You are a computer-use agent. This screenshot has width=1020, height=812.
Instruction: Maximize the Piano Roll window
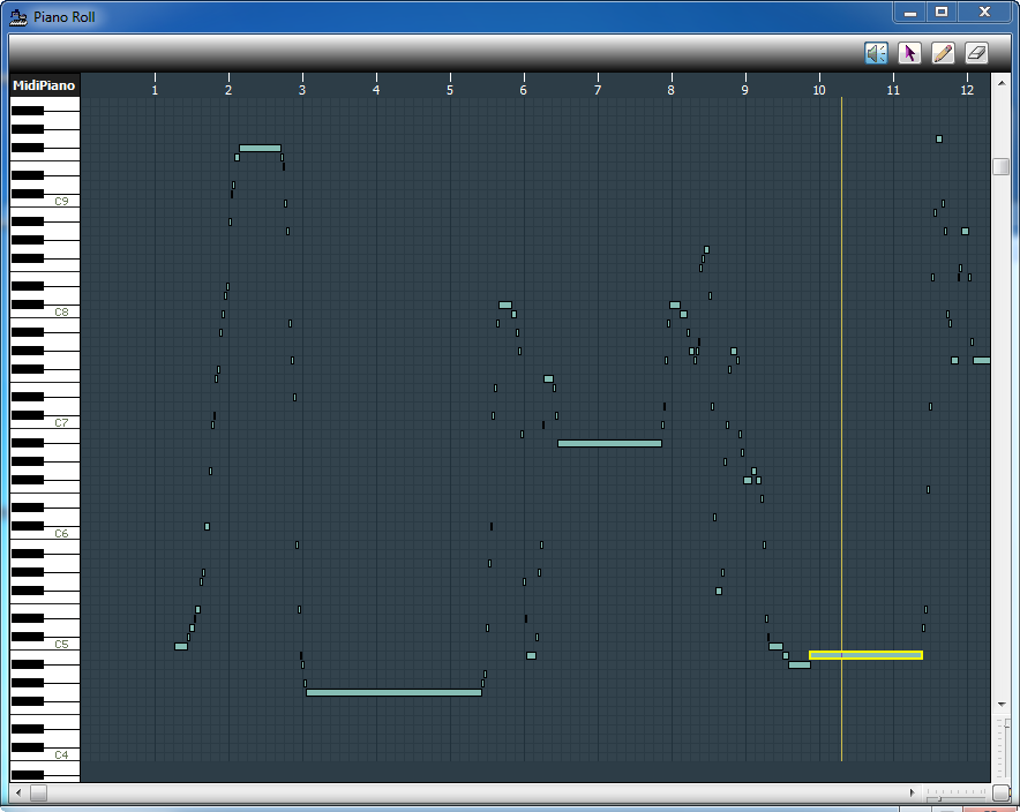pos(941,12)
